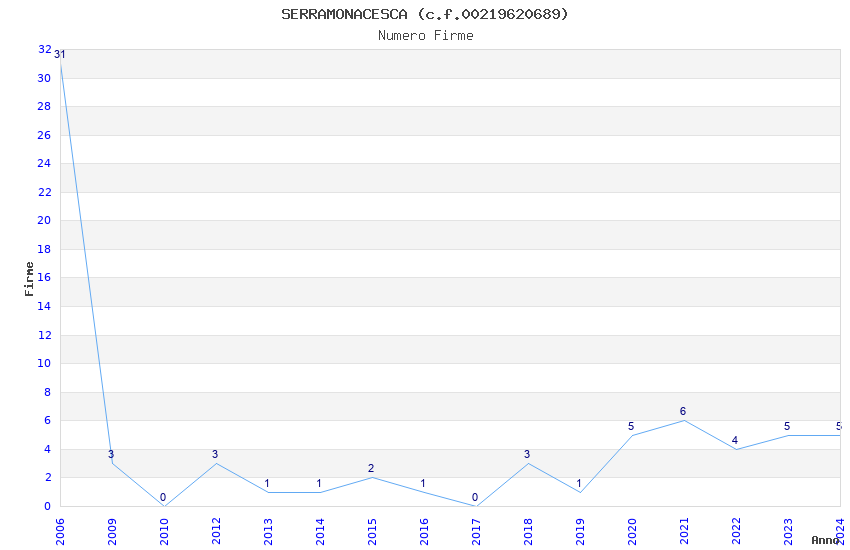850x550 pixels.
Task: Select the year label 2012 on x-axis
Action: tap(216, 531)
